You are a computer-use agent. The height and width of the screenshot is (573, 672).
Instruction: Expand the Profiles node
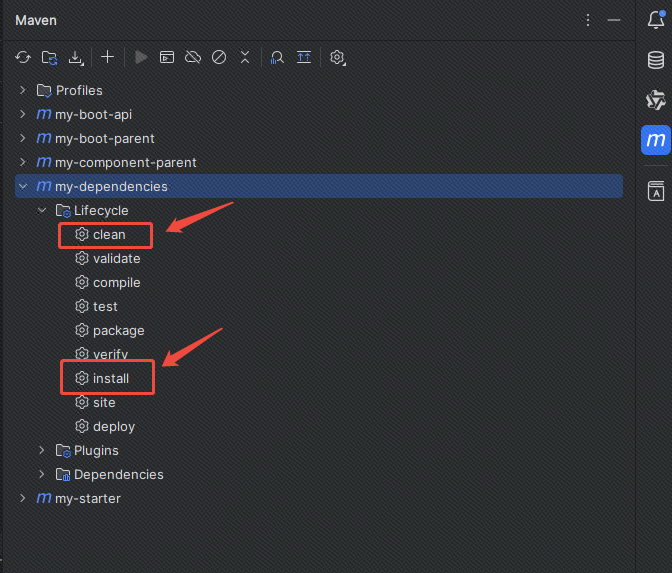(x=23, y=90)
